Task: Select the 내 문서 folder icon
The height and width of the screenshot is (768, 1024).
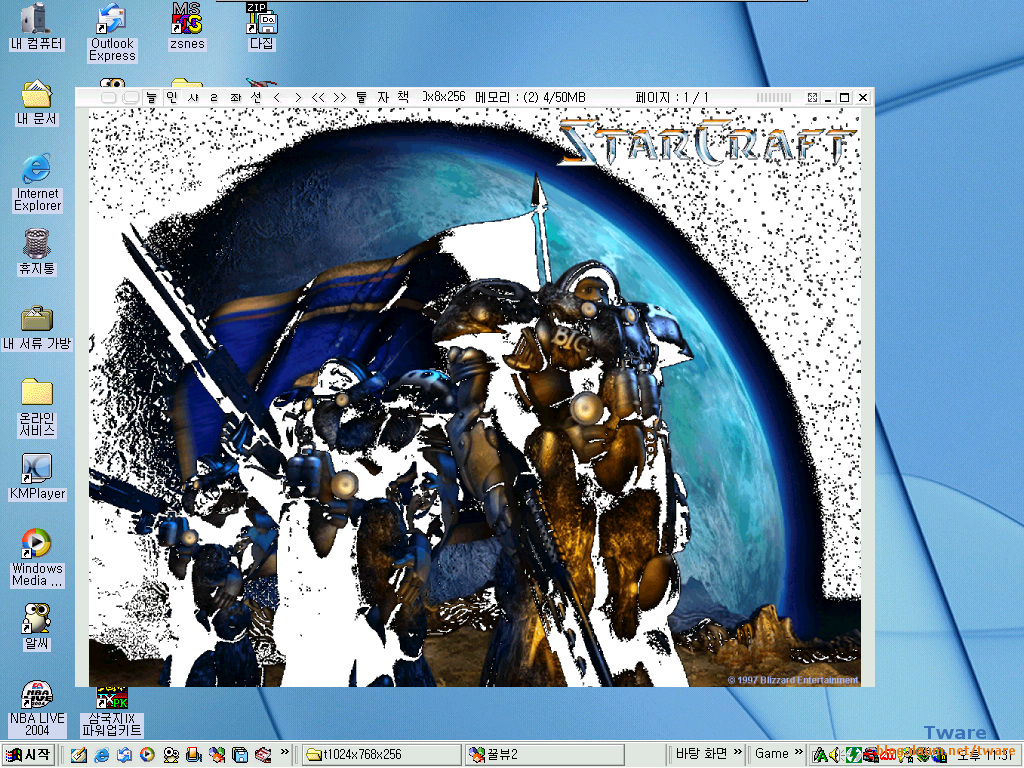Action: pos(37,103)
